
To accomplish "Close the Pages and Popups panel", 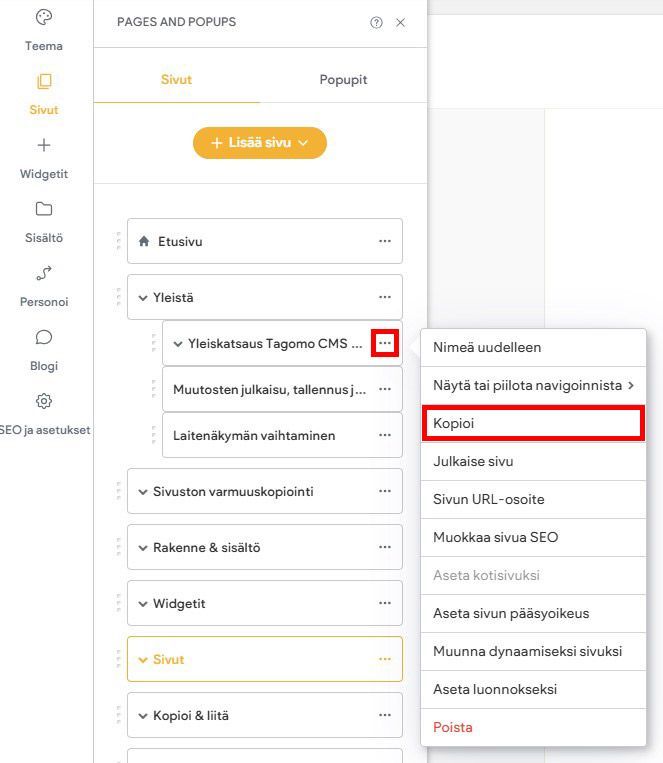I will point(401,22).
